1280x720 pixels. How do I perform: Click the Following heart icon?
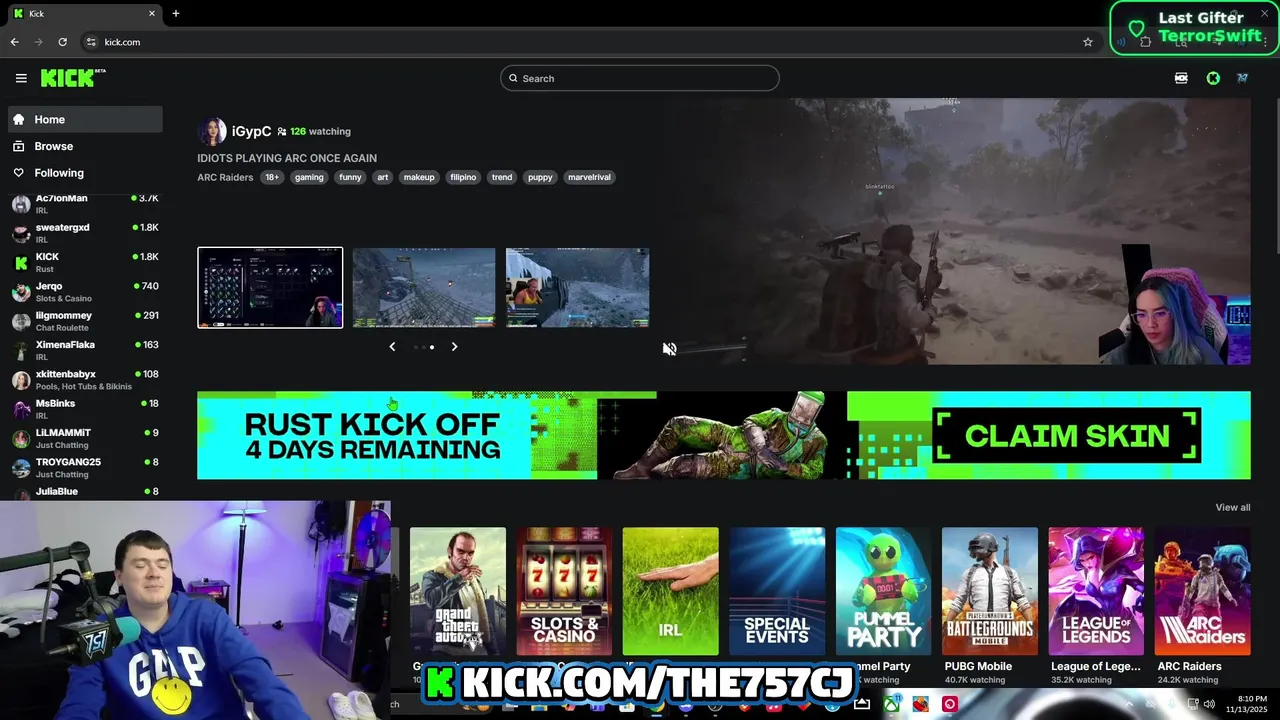19,173
